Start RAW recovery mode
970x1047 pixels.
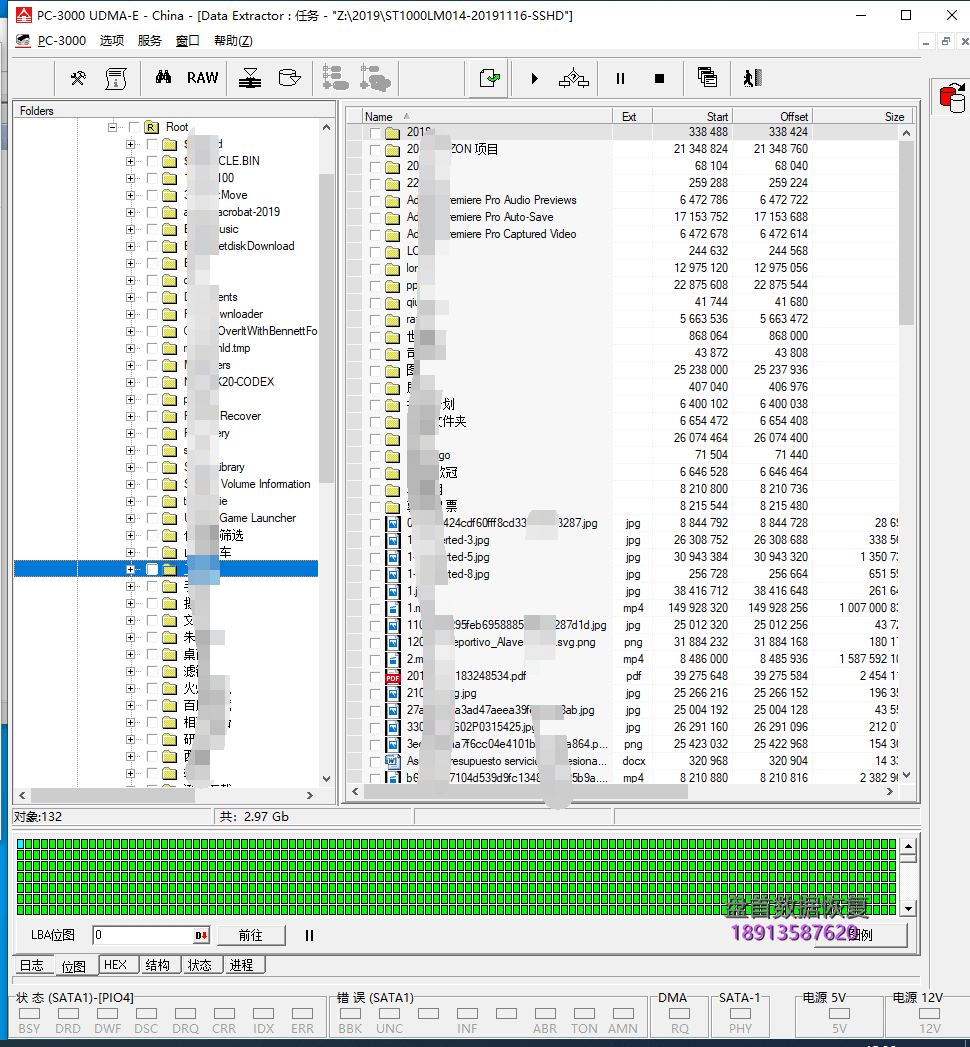click(202, 77)
